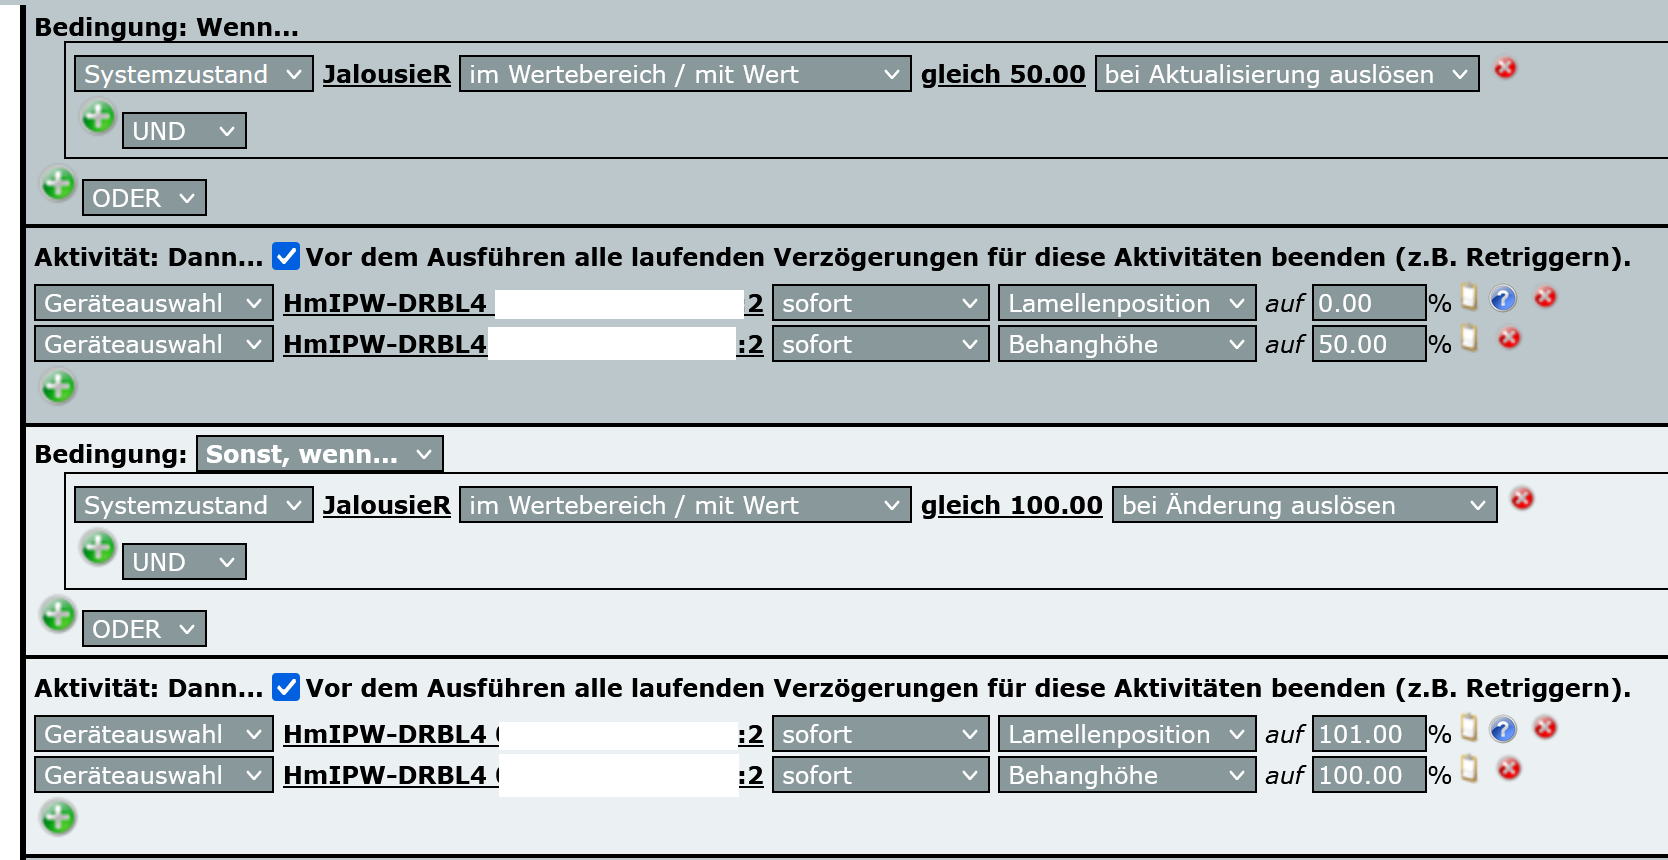
Task: Open the 'bei Aktualisierung auslösen' dropdown
Action: tap(1287, 74)
